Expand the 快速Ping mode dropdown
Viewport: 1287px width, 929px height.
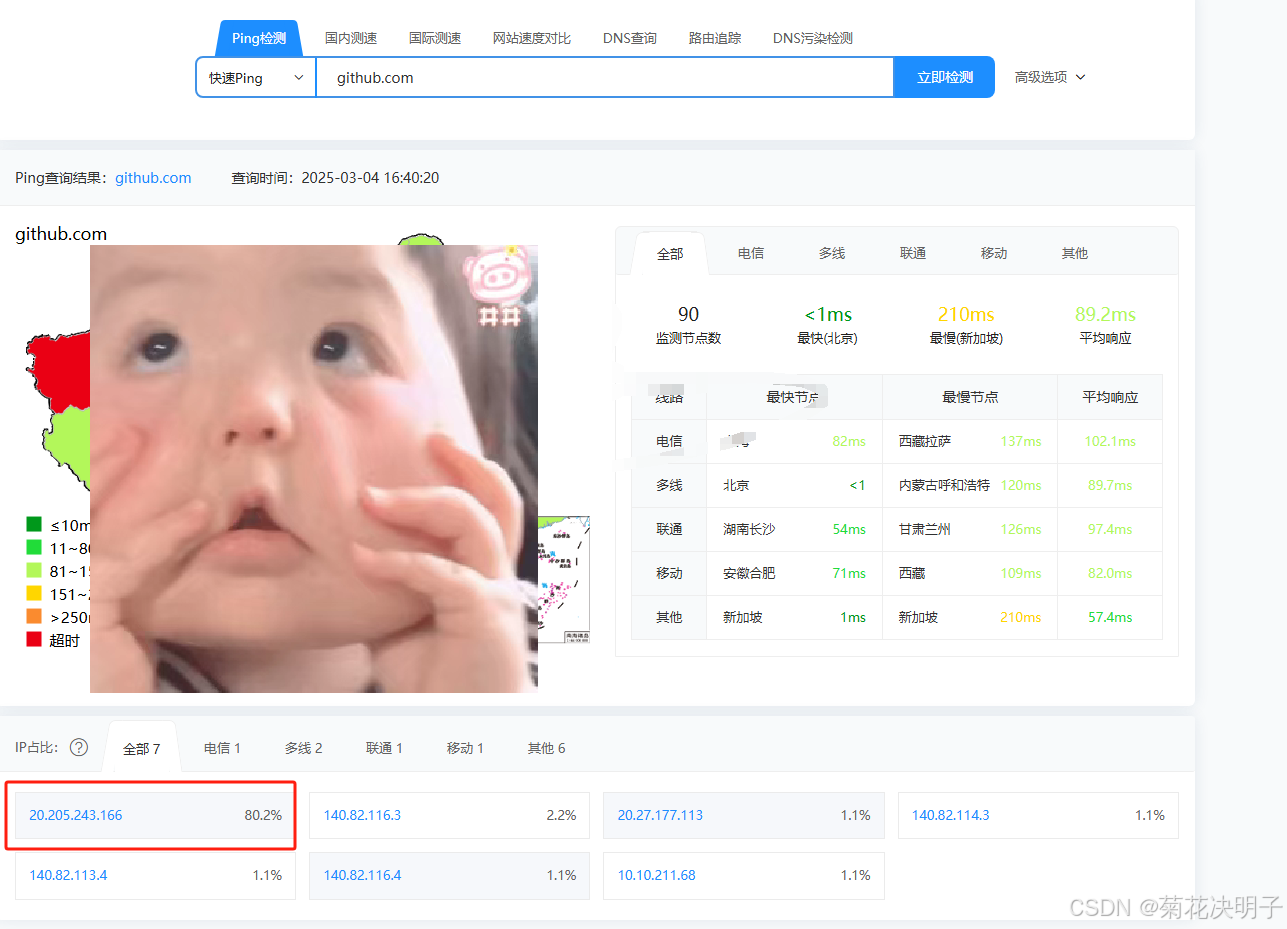click(256, 77)
